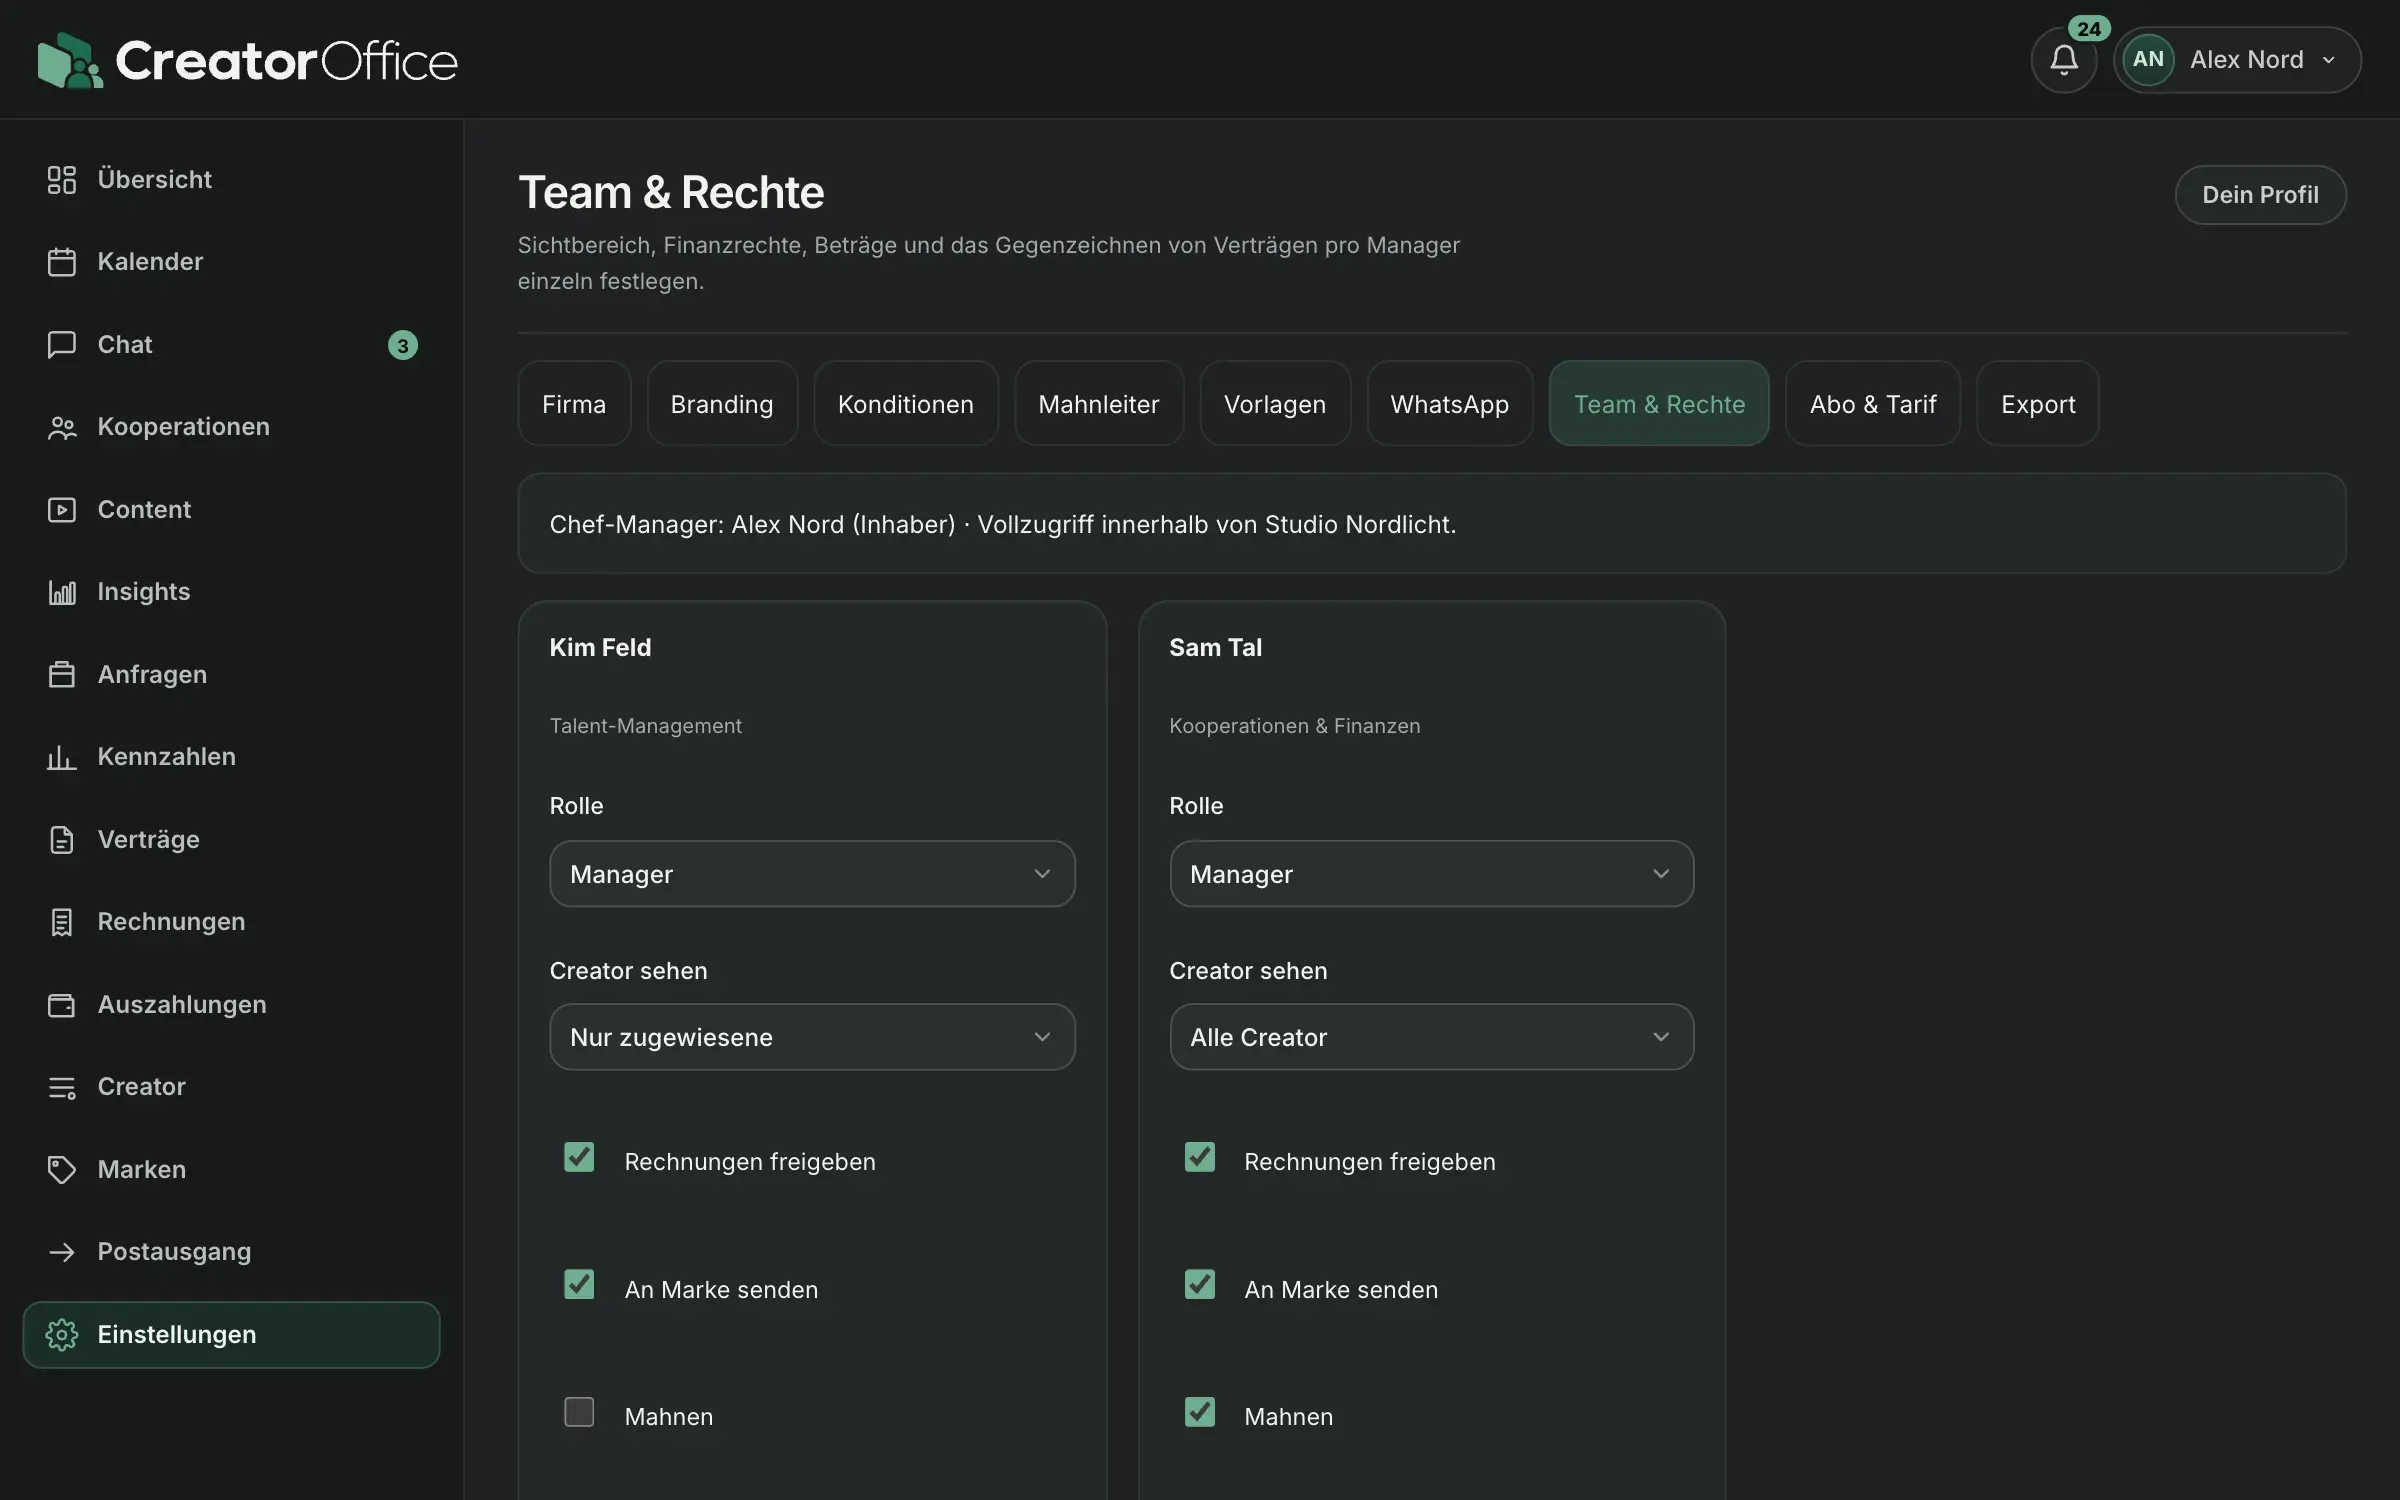Screen dimensions: 2400x1500
Task: Click the Chat unread badge showing 3
Action: click(x=403, y=345)
